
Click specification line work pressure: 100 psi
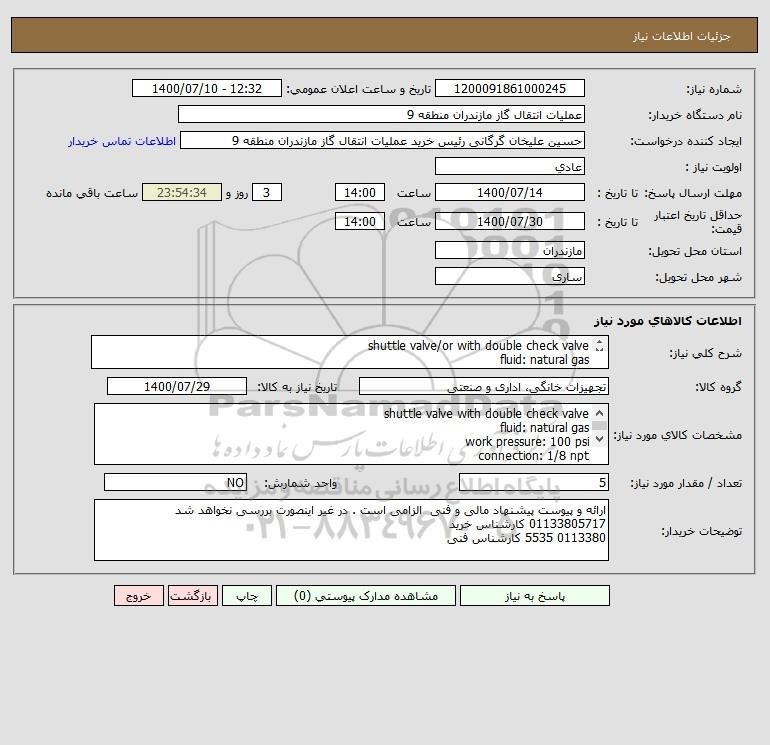click(527, 442)
